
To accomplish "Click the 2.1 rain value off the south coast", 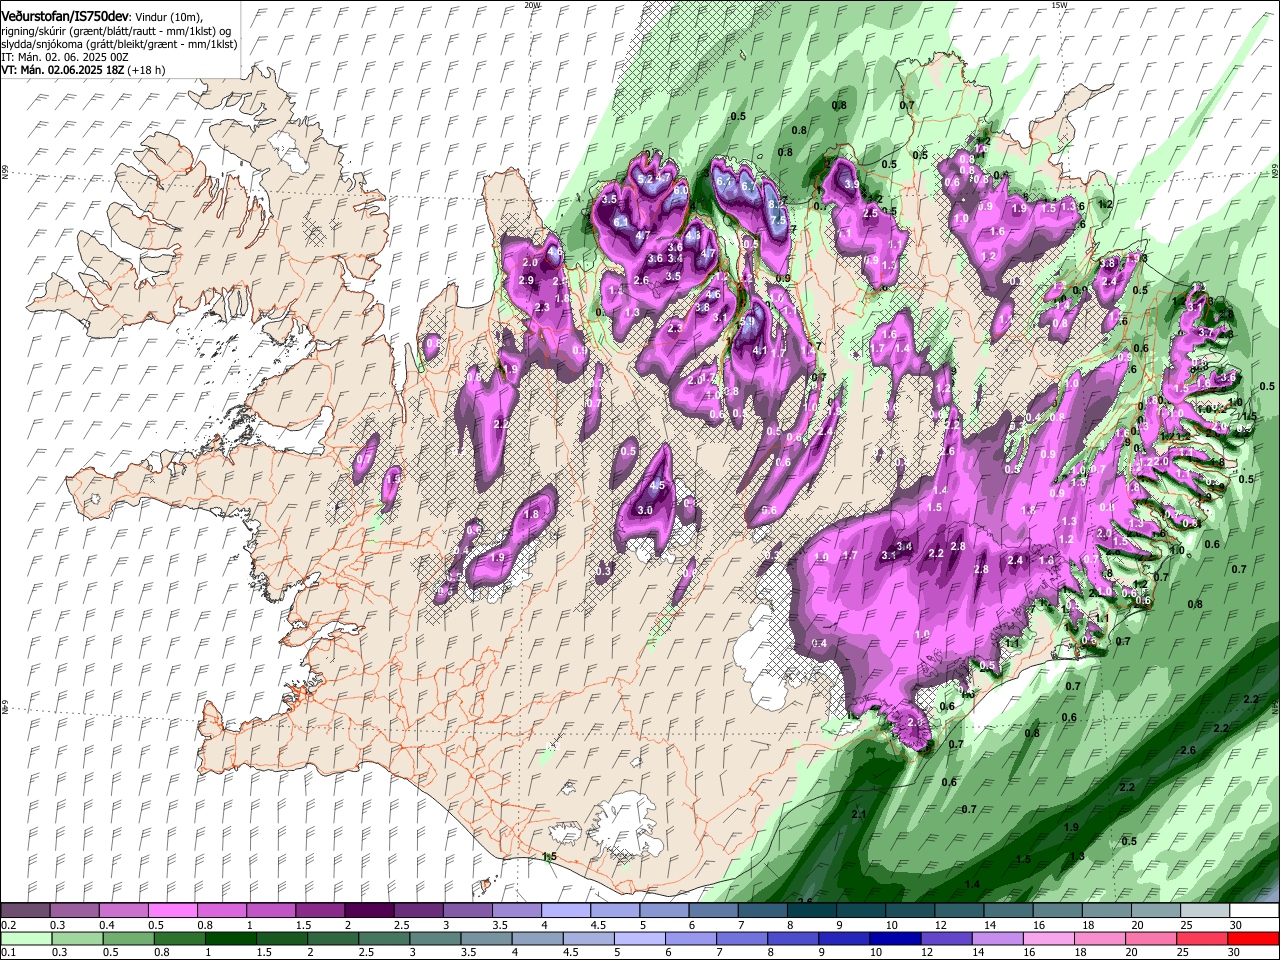I will [x=858, y=815].
